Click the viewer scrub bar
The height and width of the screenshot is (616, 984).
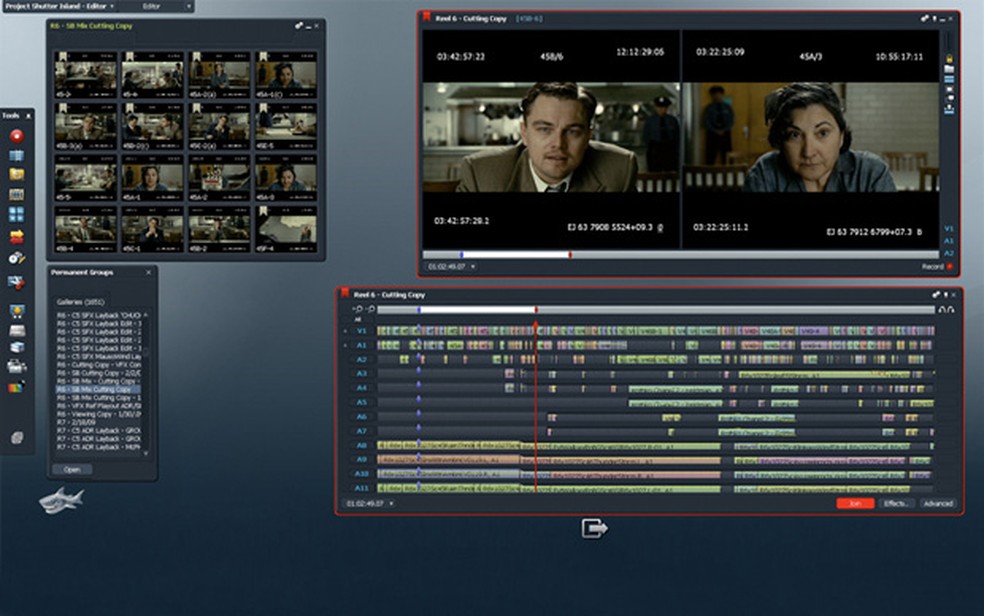(x=680, y=255)
